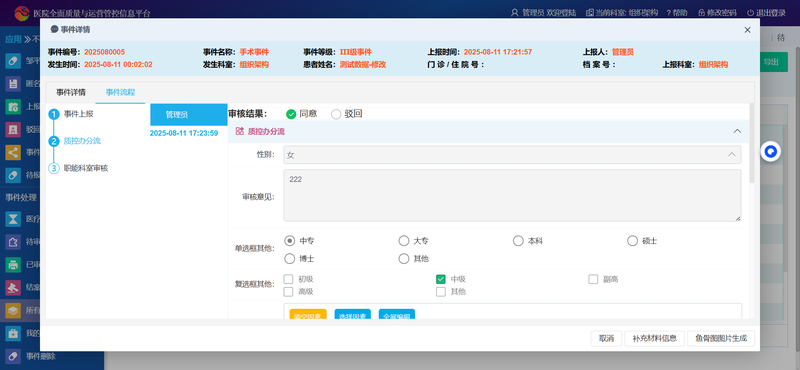Uncheck the 中级 checkbox
This screenshot has width=800, height=370.
[441, 279]
